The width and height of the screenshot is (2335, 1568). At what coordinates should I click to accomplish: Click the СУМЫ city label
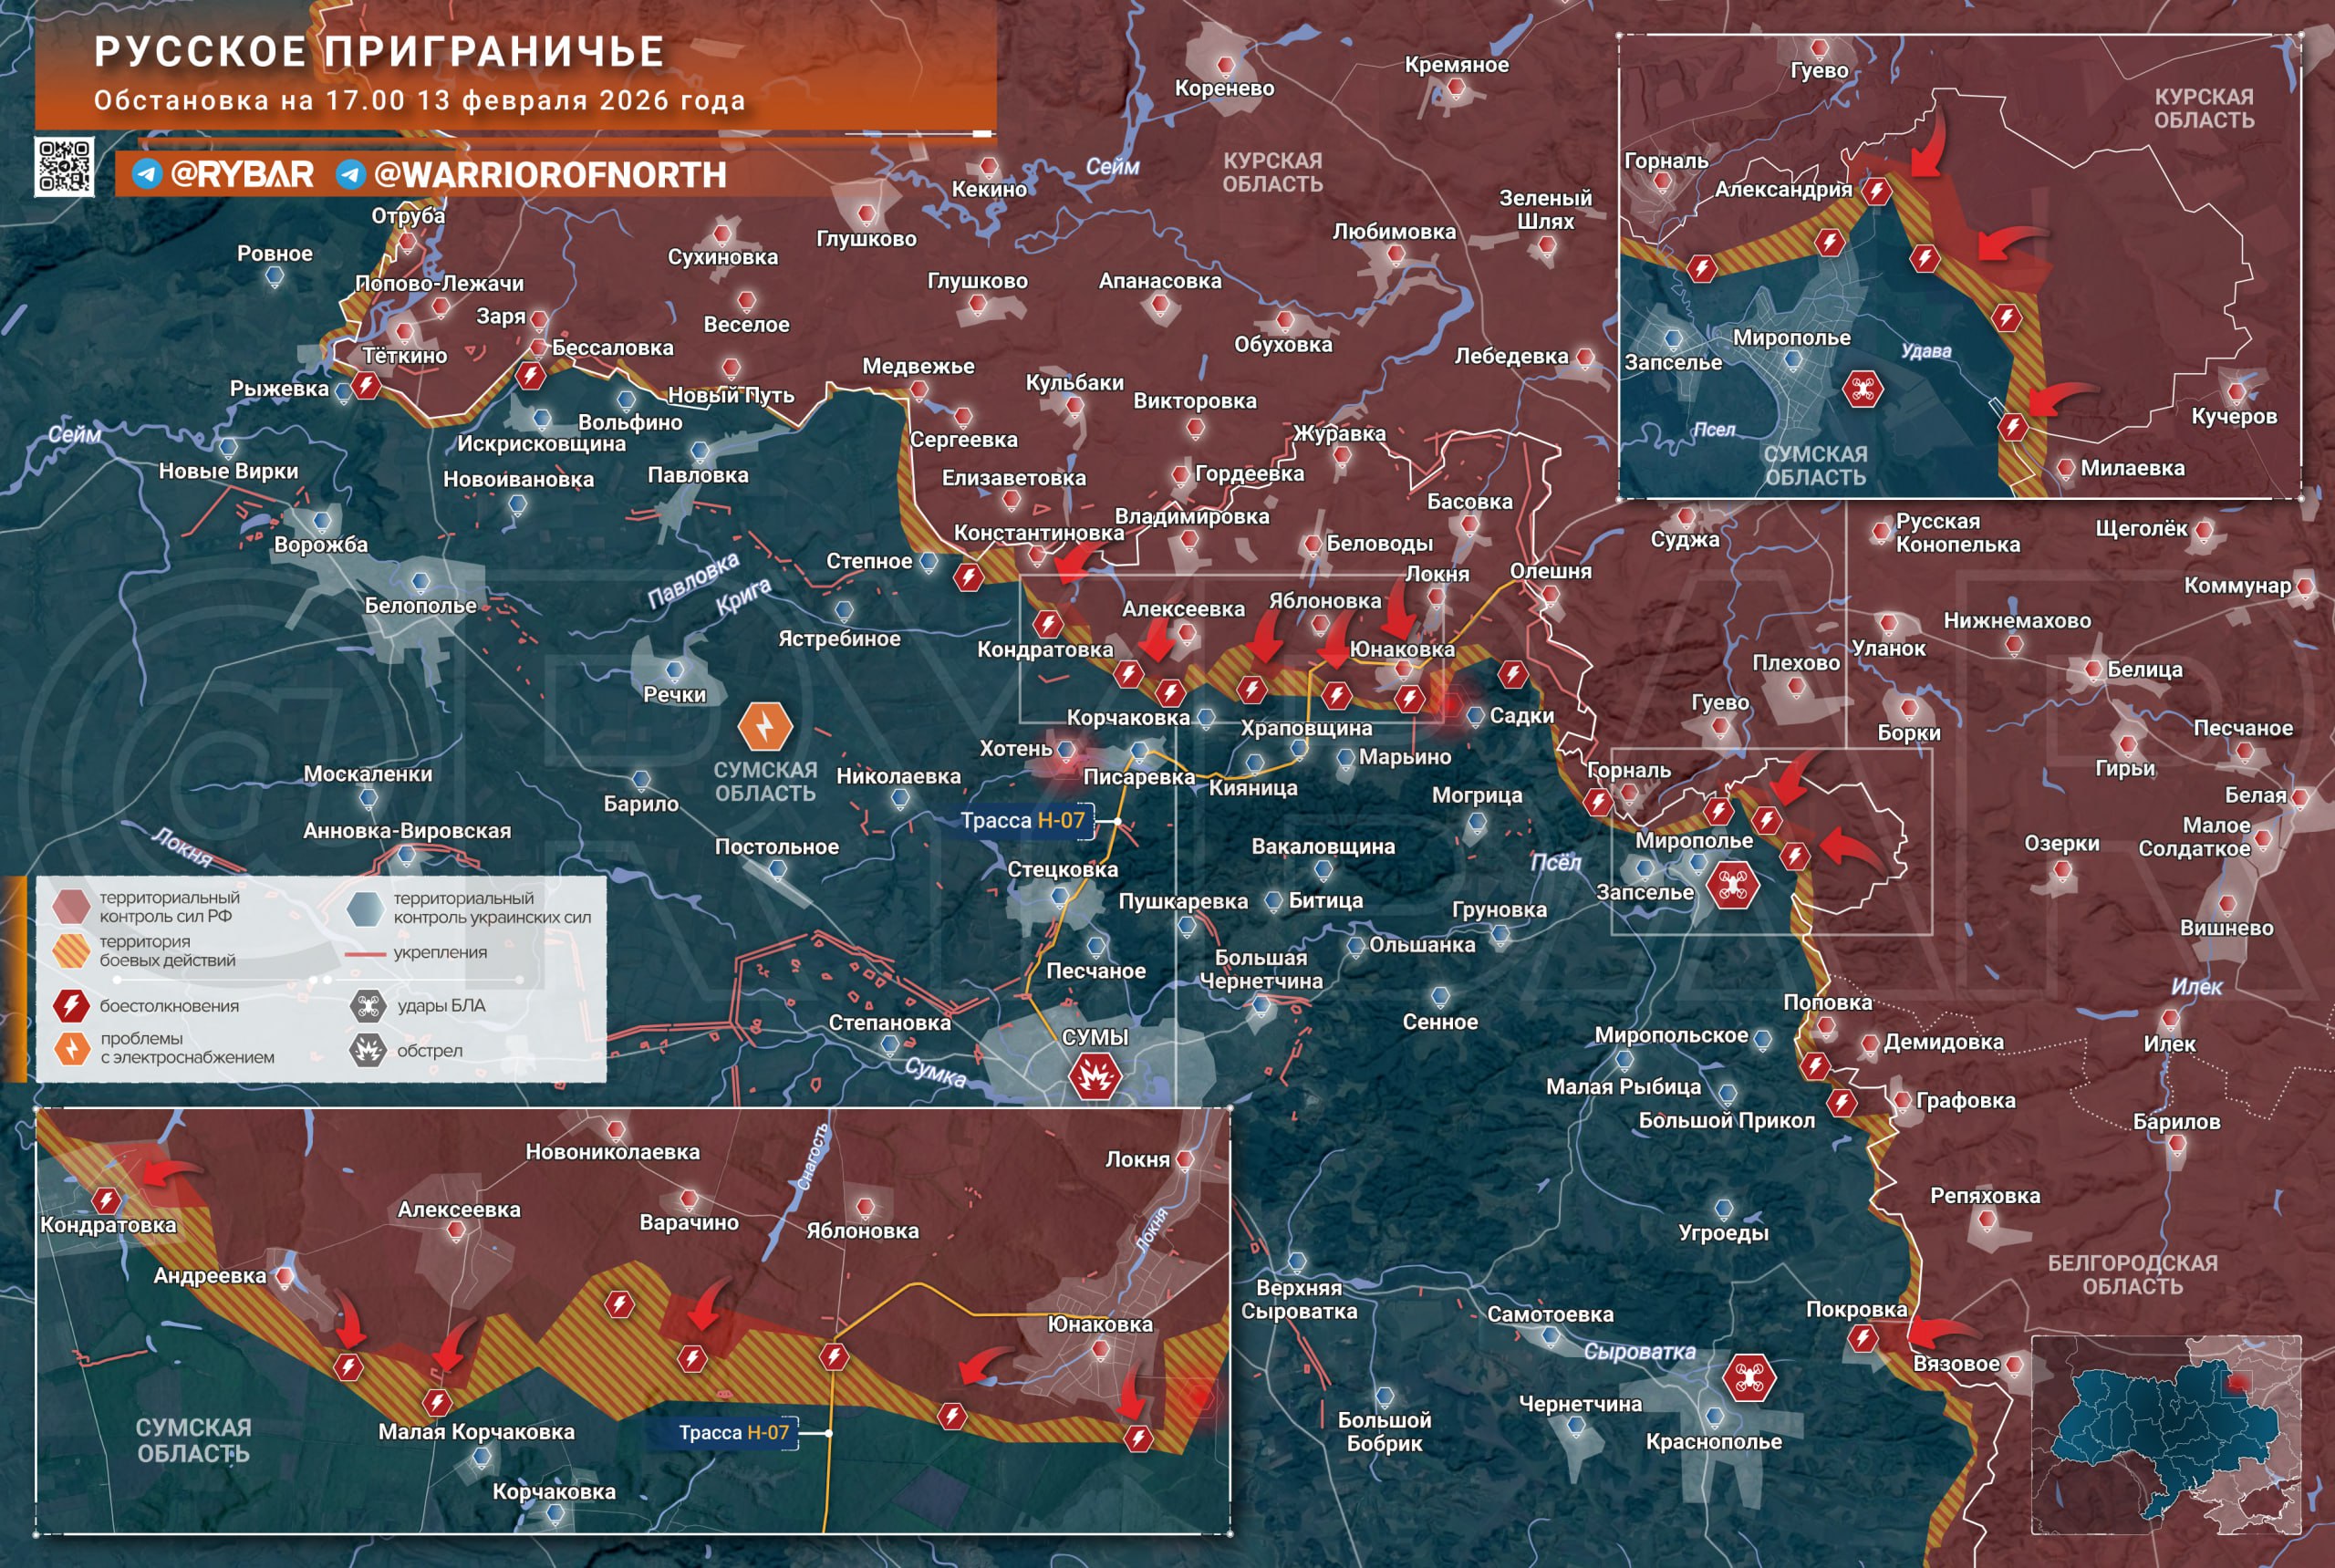[1095, 1037]
